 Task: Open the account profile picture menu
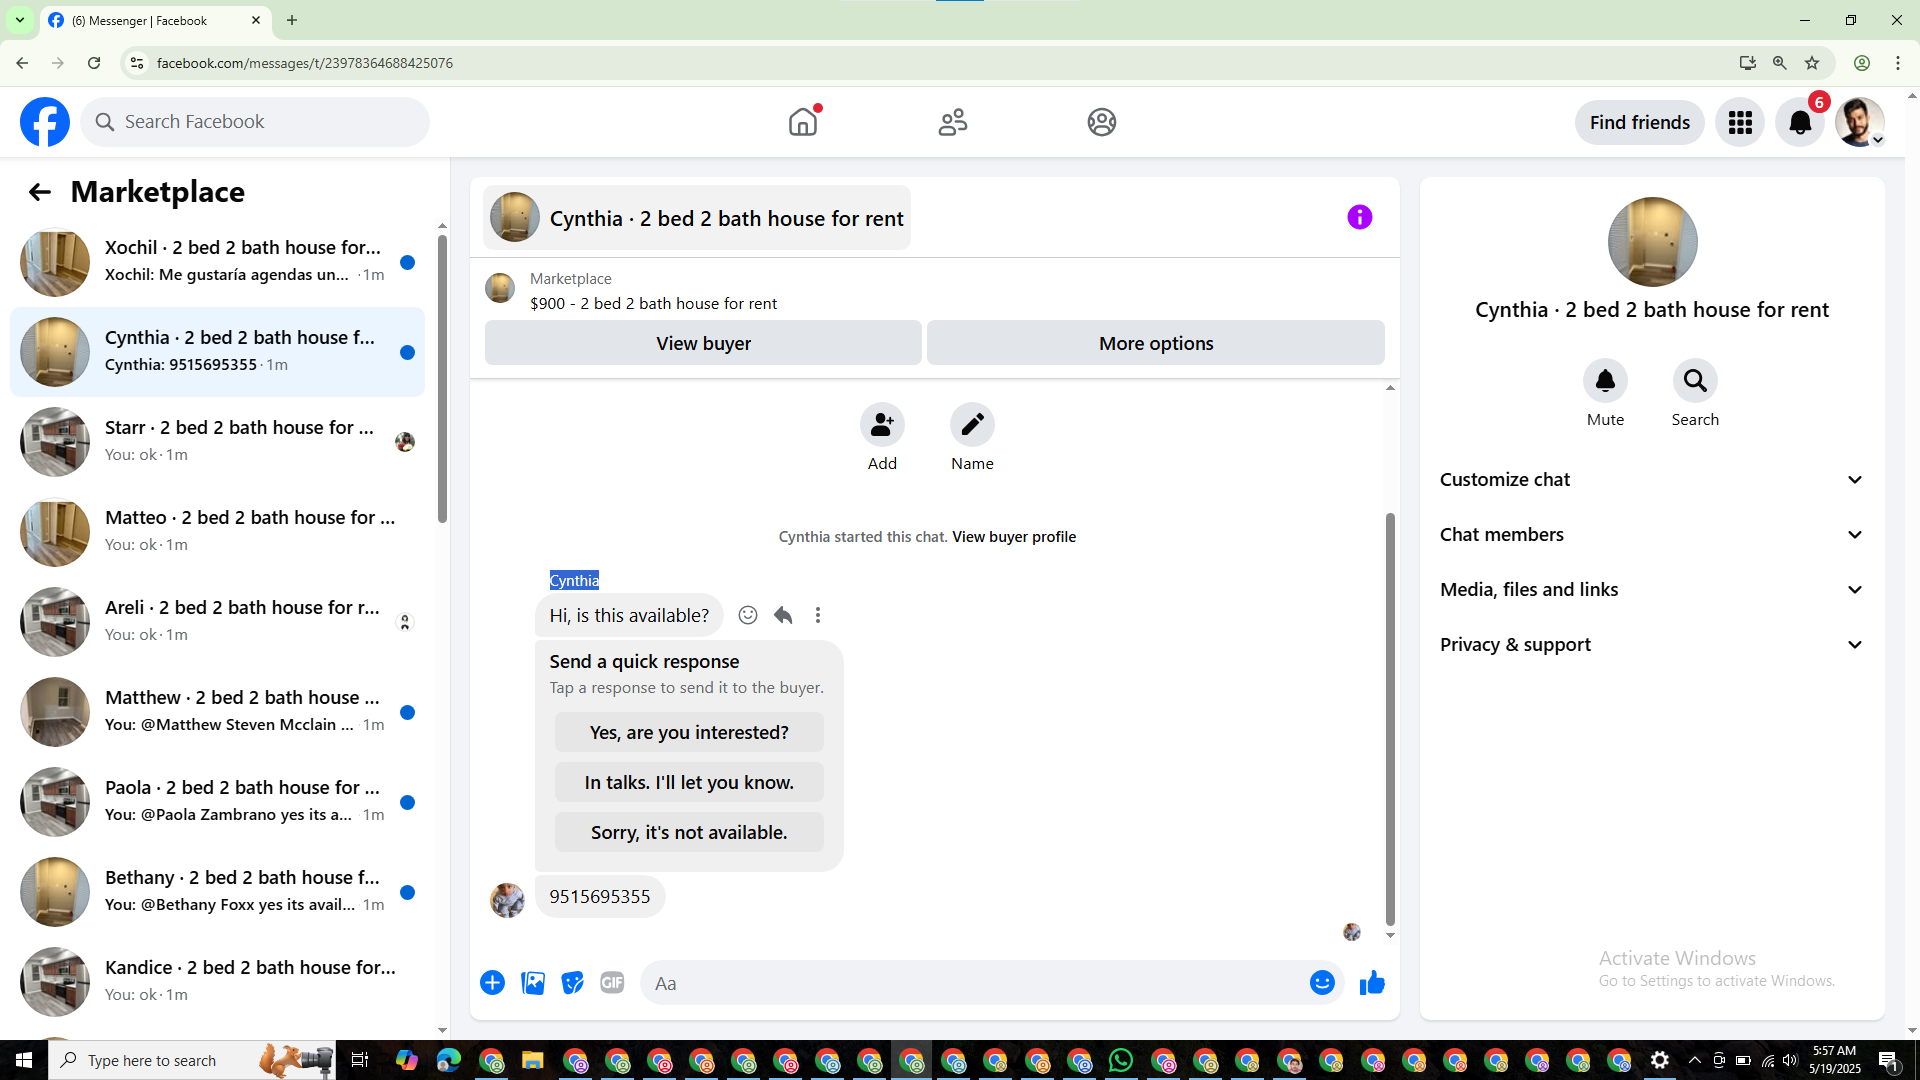[x=1860, y=122]
